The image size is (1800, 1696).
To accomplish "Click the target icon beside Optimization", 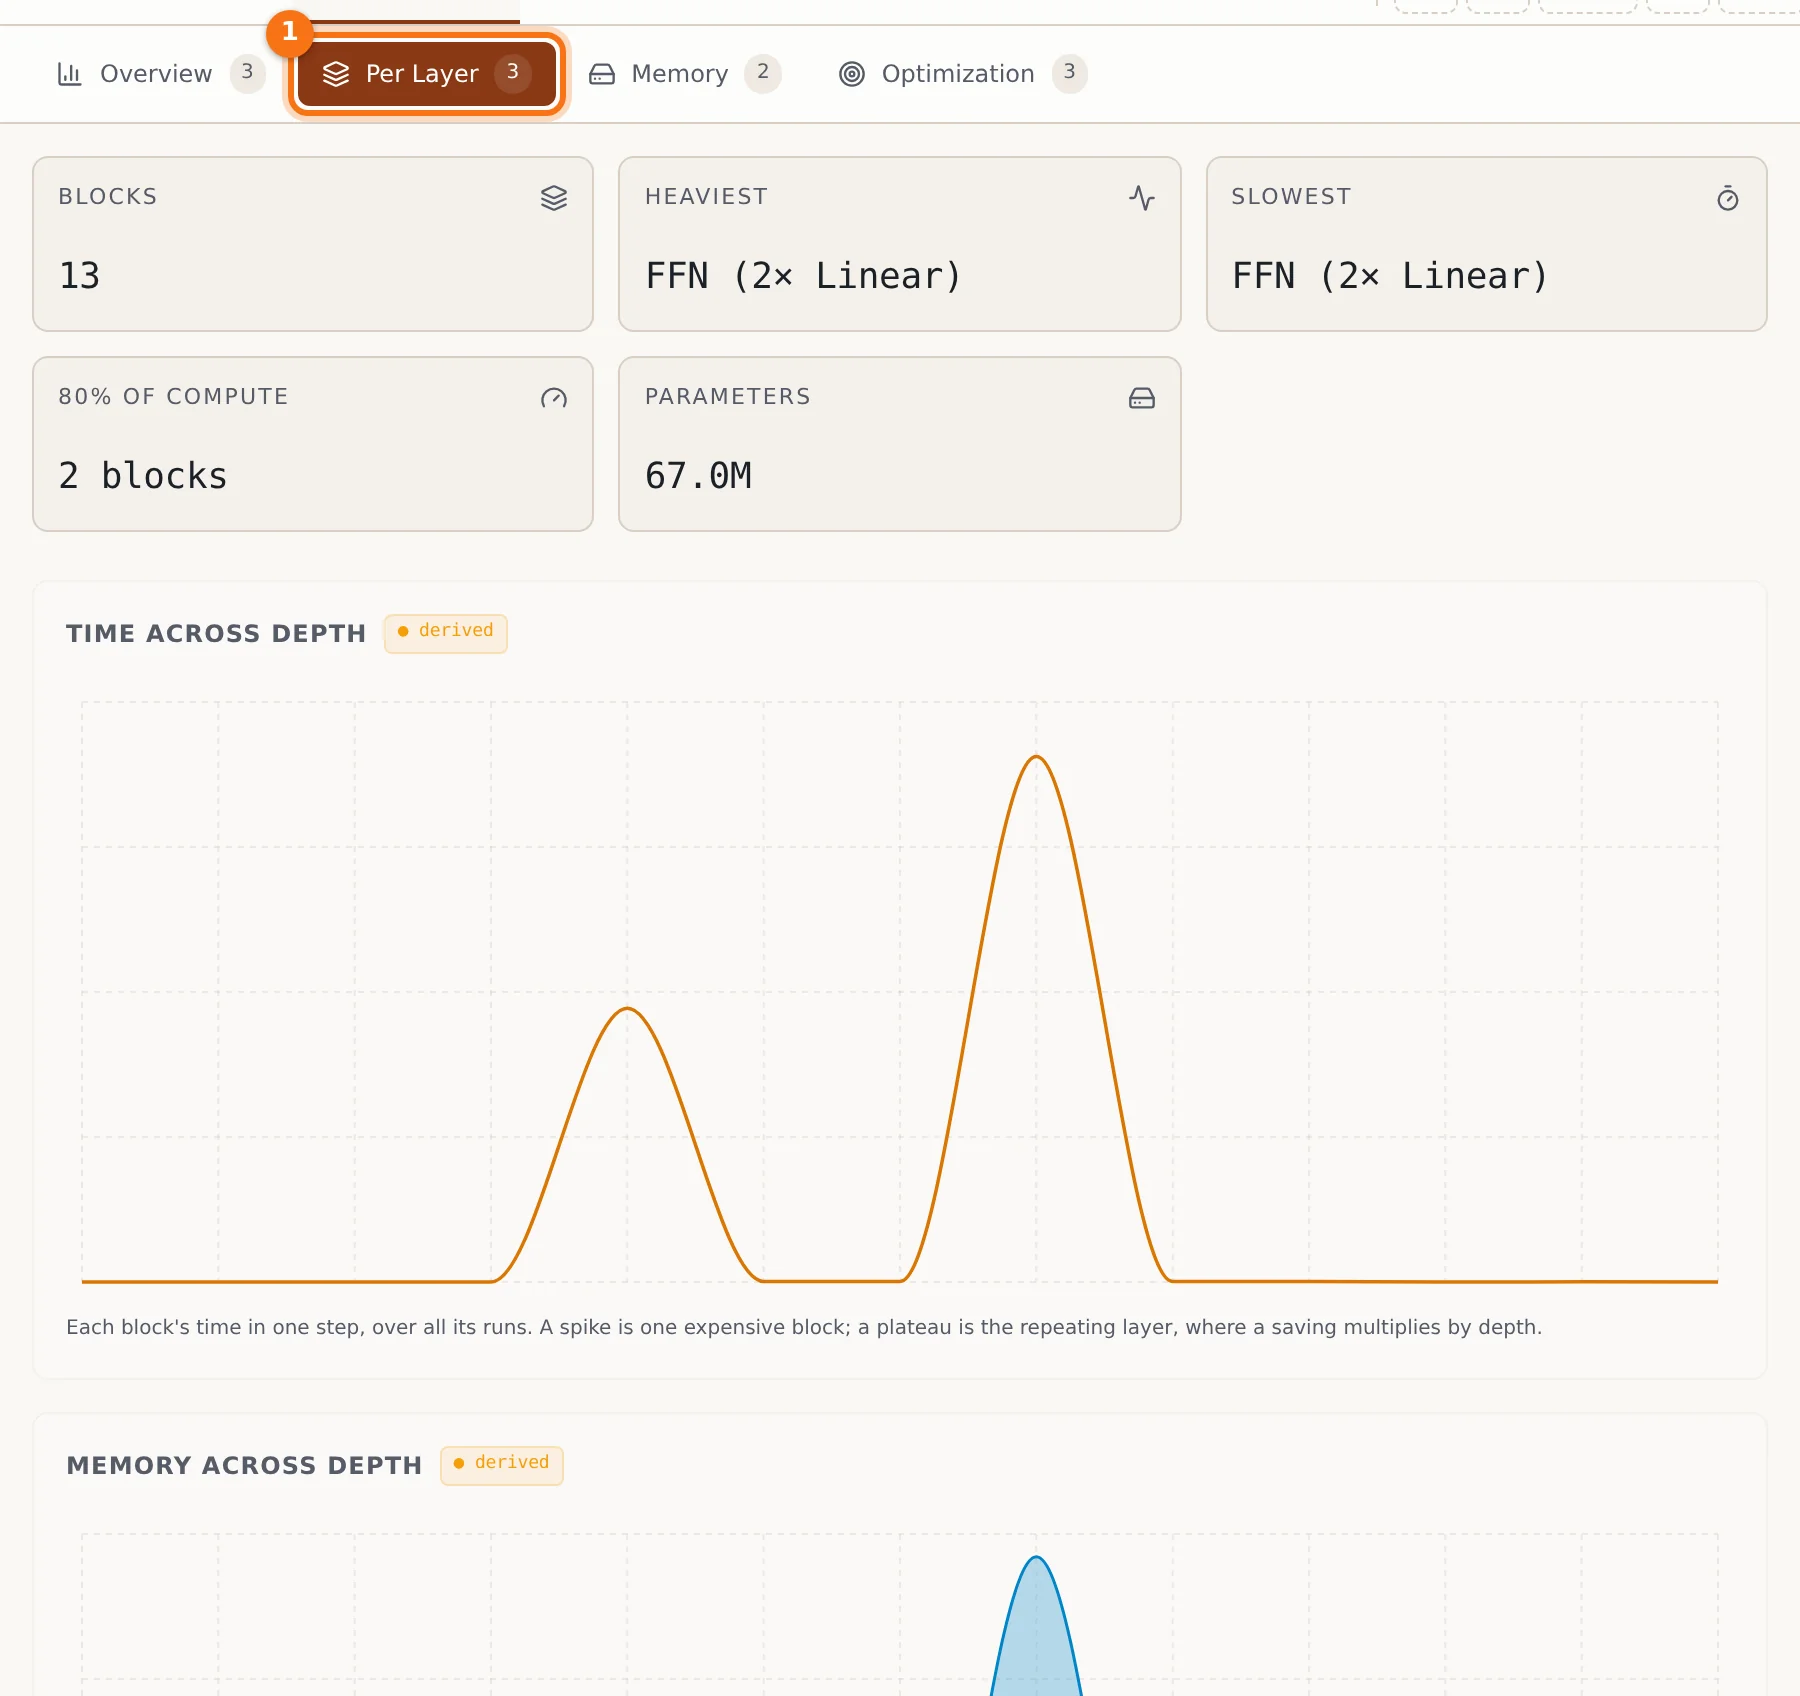I will (852, 74).
